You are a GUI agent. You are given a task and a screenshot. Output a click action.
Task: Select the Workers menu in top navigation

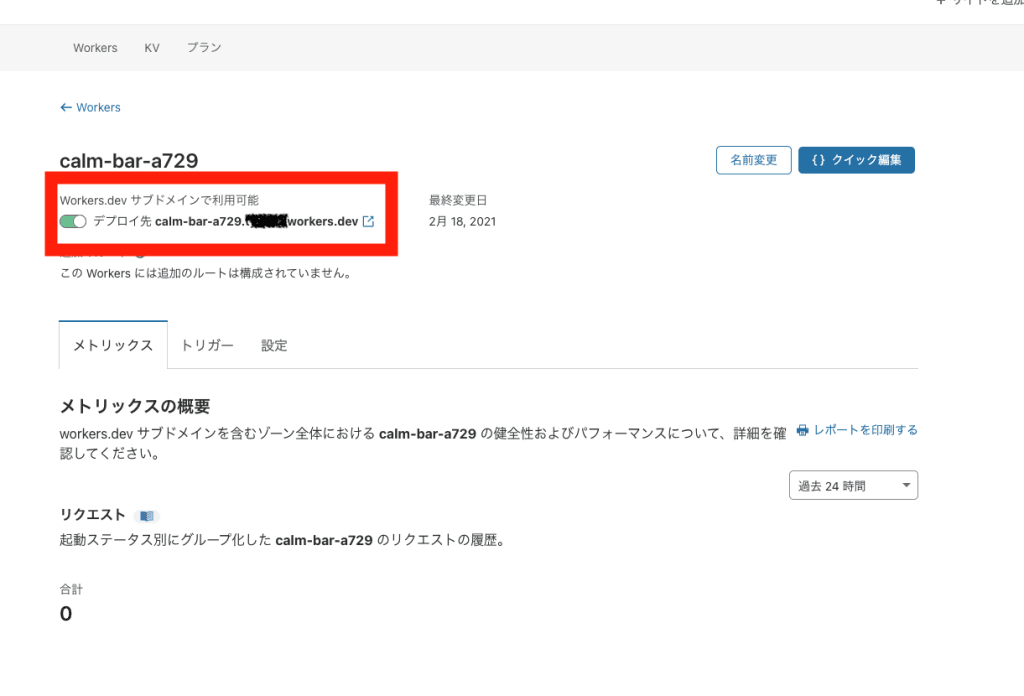point(95,48)
